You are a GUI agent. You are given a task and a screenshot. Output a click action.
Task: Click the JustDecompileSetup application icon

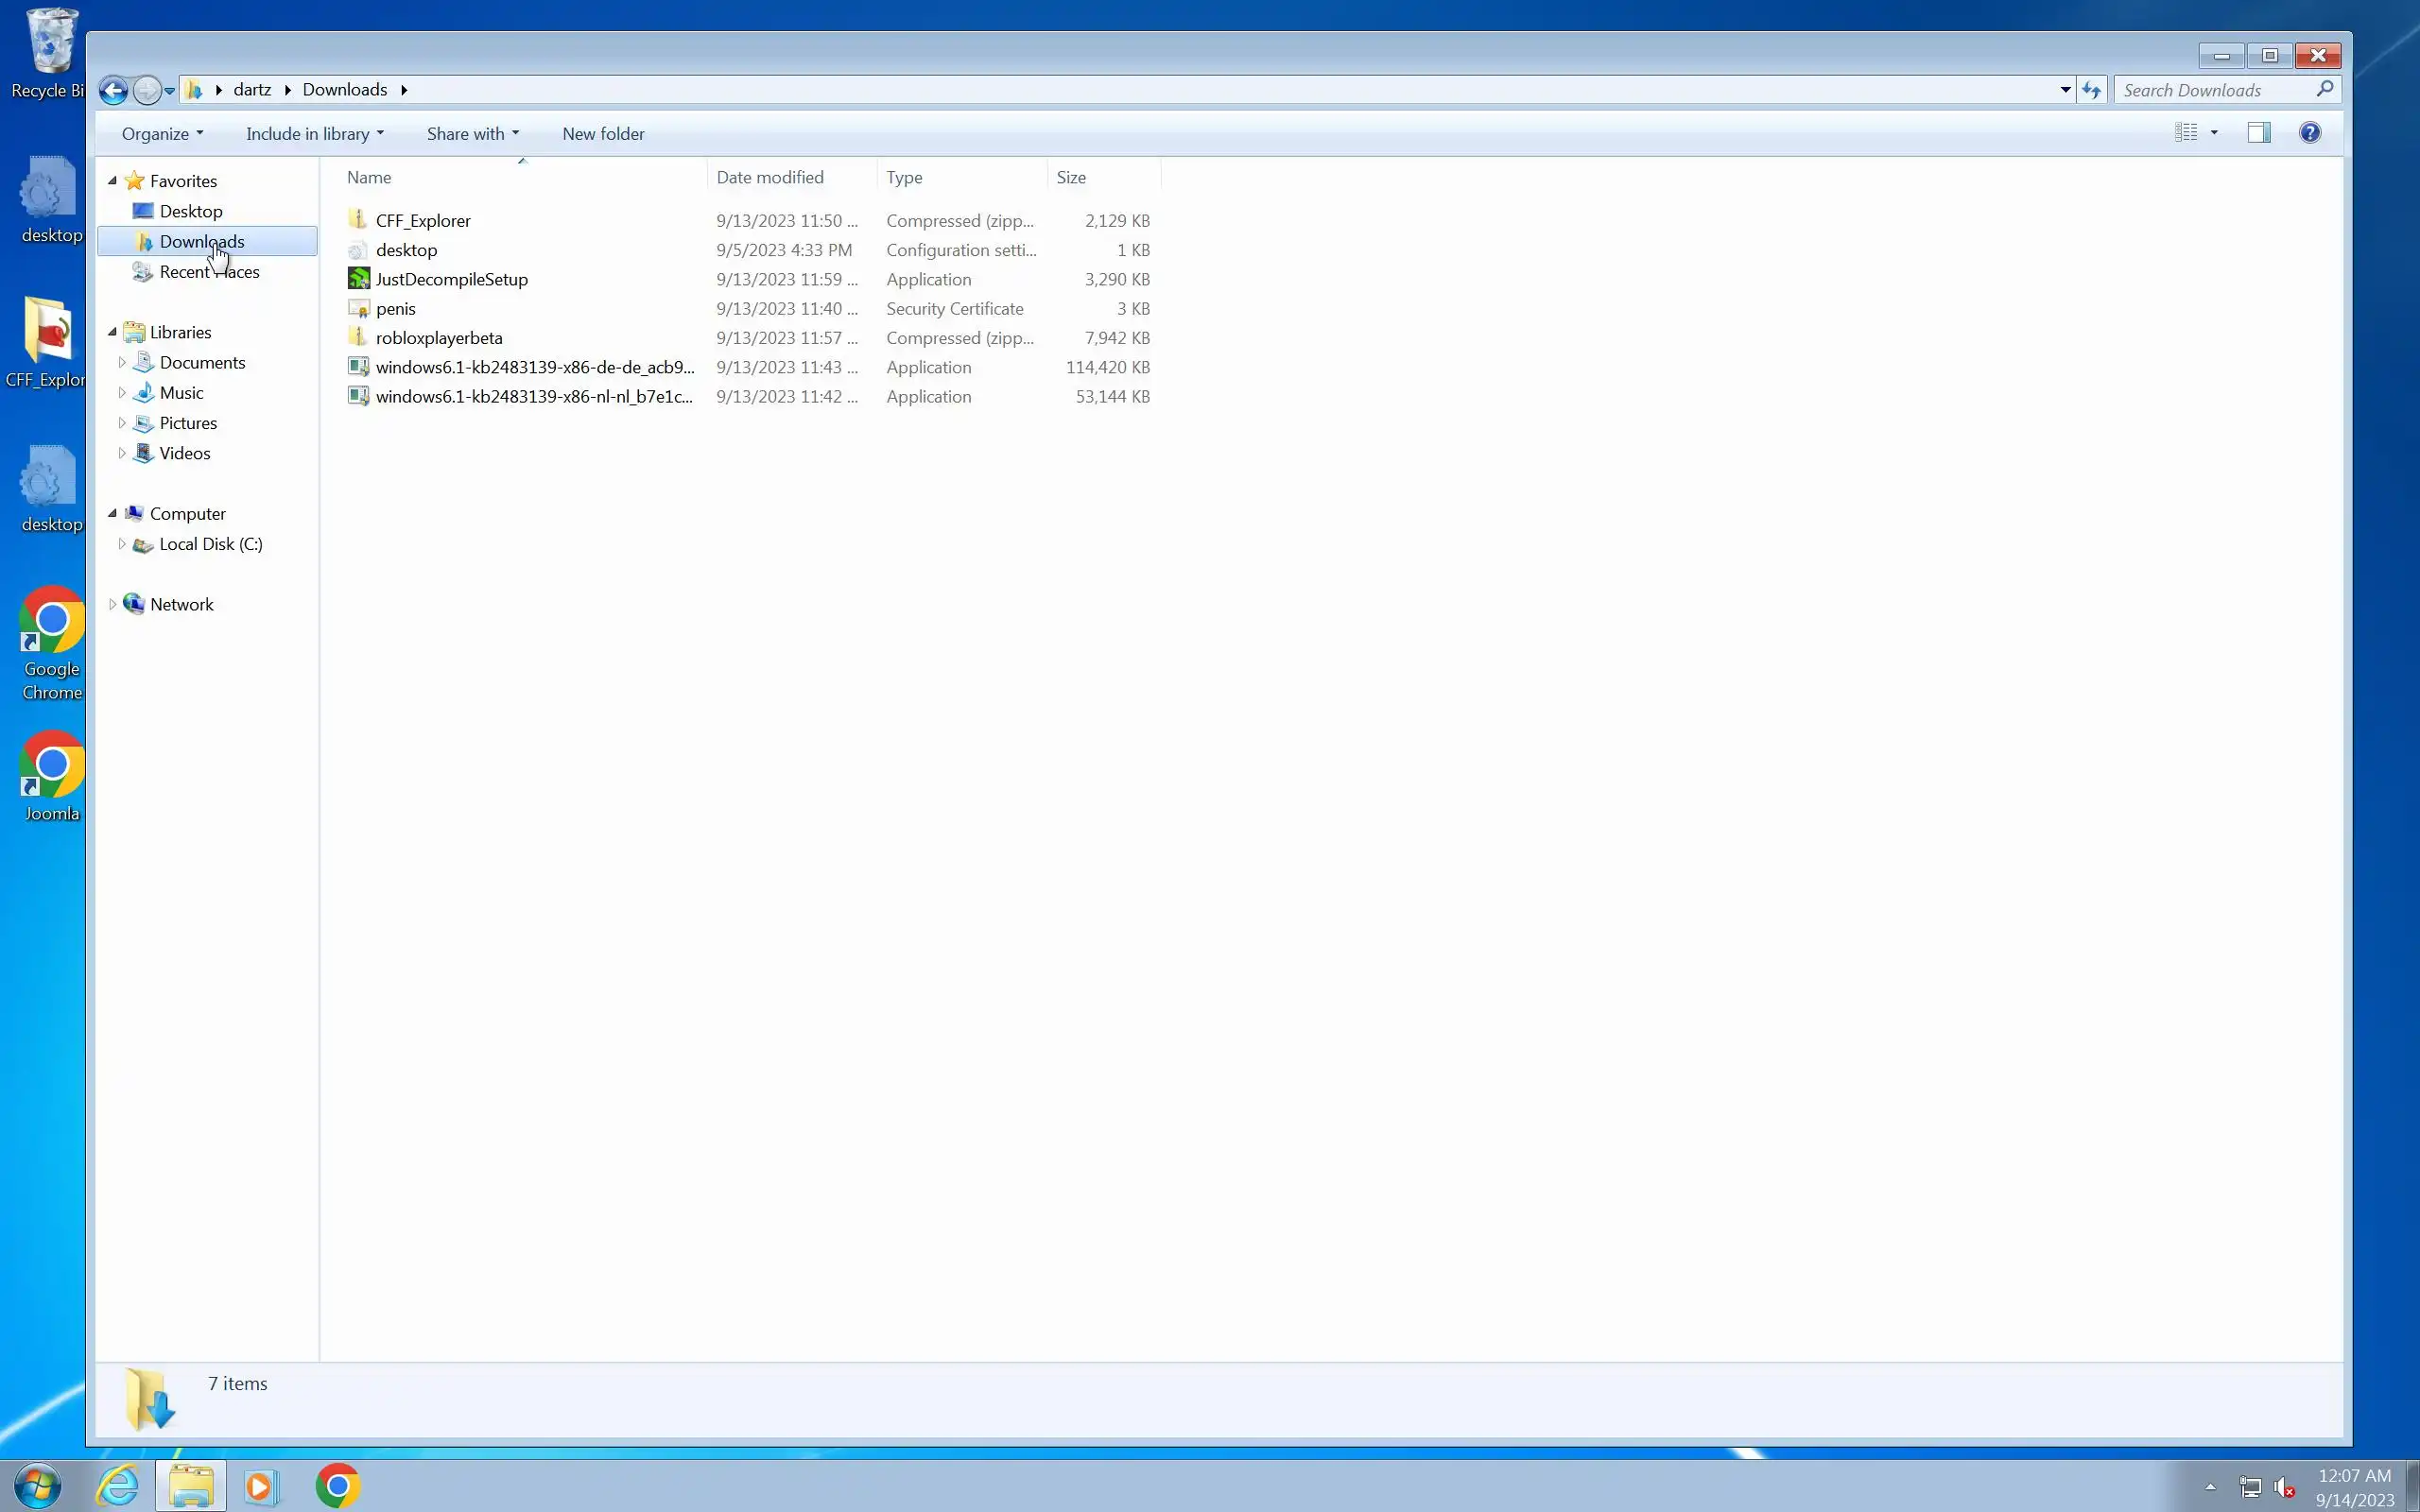point(358,279)
